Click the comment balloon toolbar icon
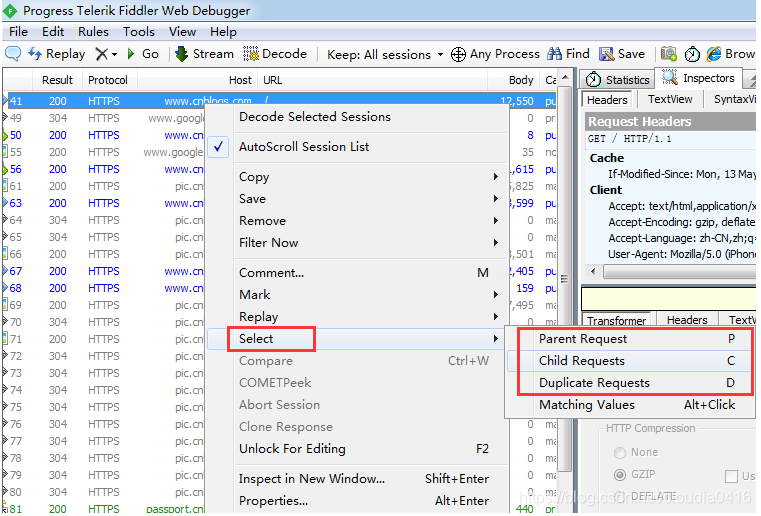Image resolution: width=761 pixels, height=516 pixels. click(13, 54)
